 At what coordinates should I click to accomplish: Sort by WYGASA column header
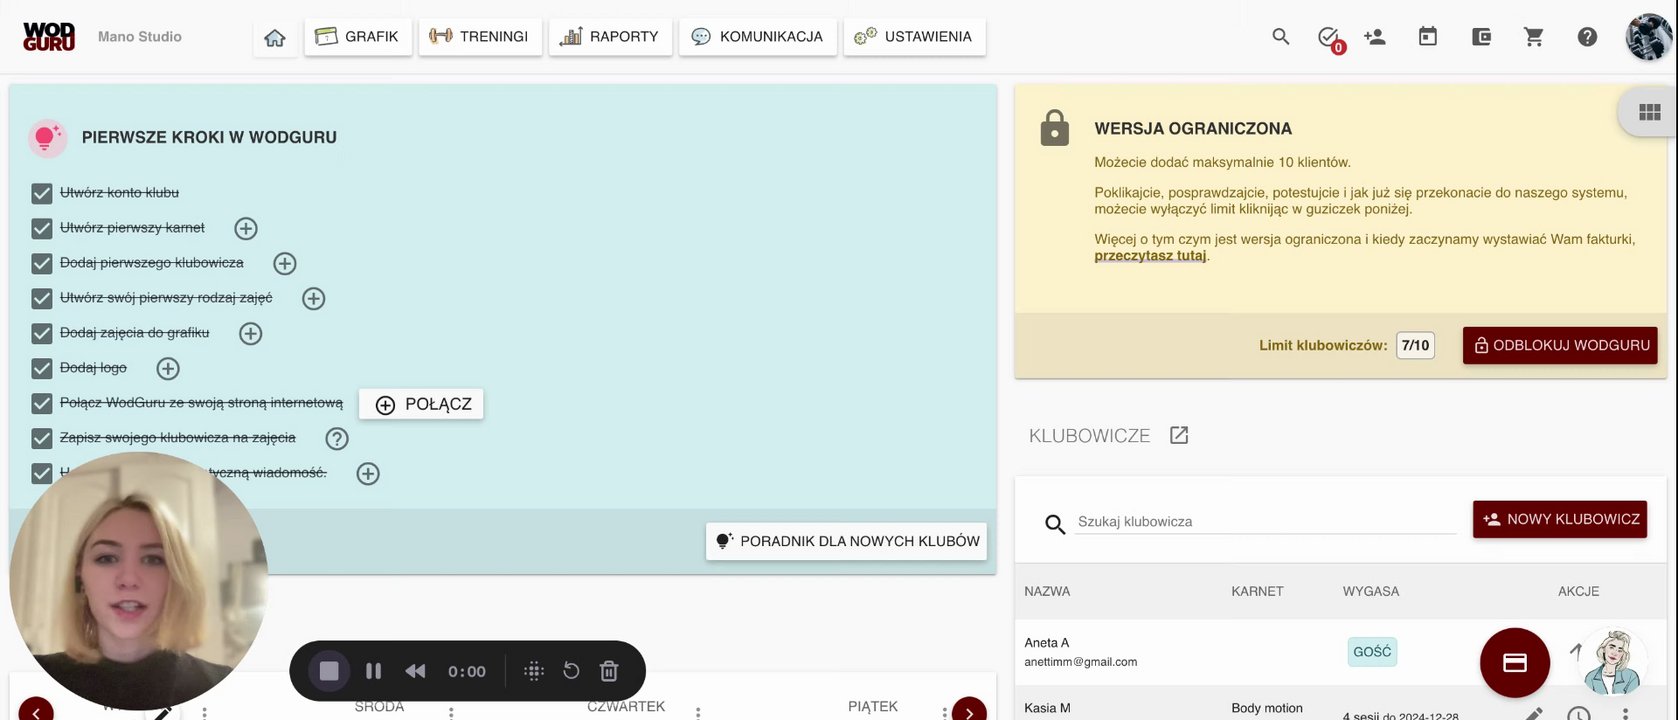click(1371, 591)
